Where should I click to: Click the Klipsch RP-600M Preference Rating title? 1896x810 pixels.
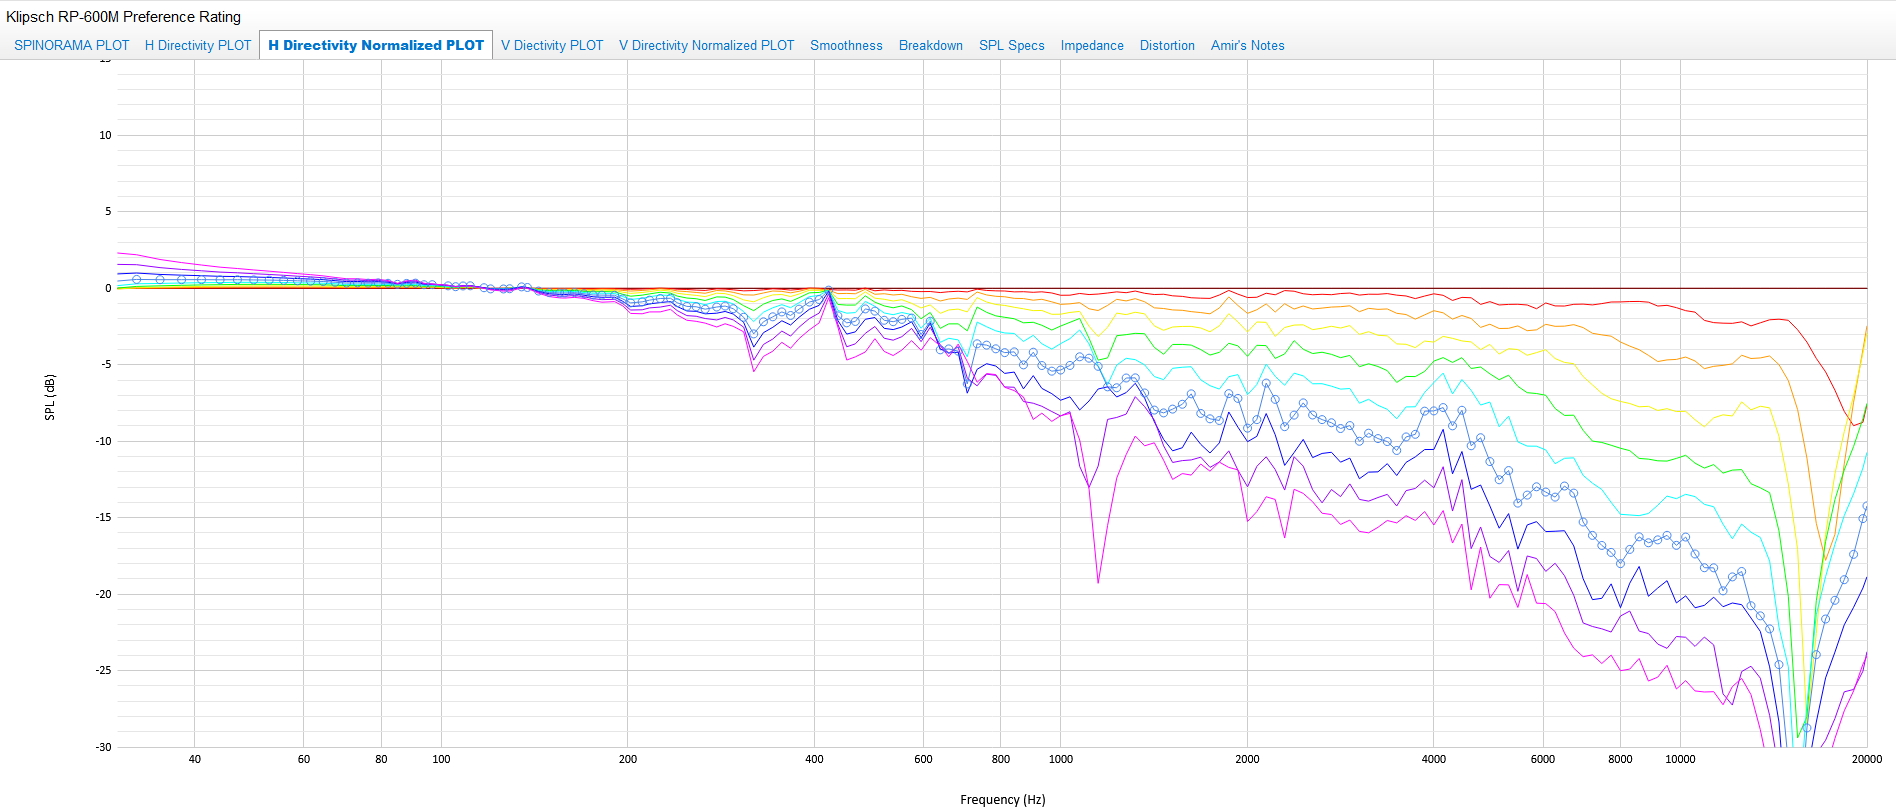[x=124, y=17]
